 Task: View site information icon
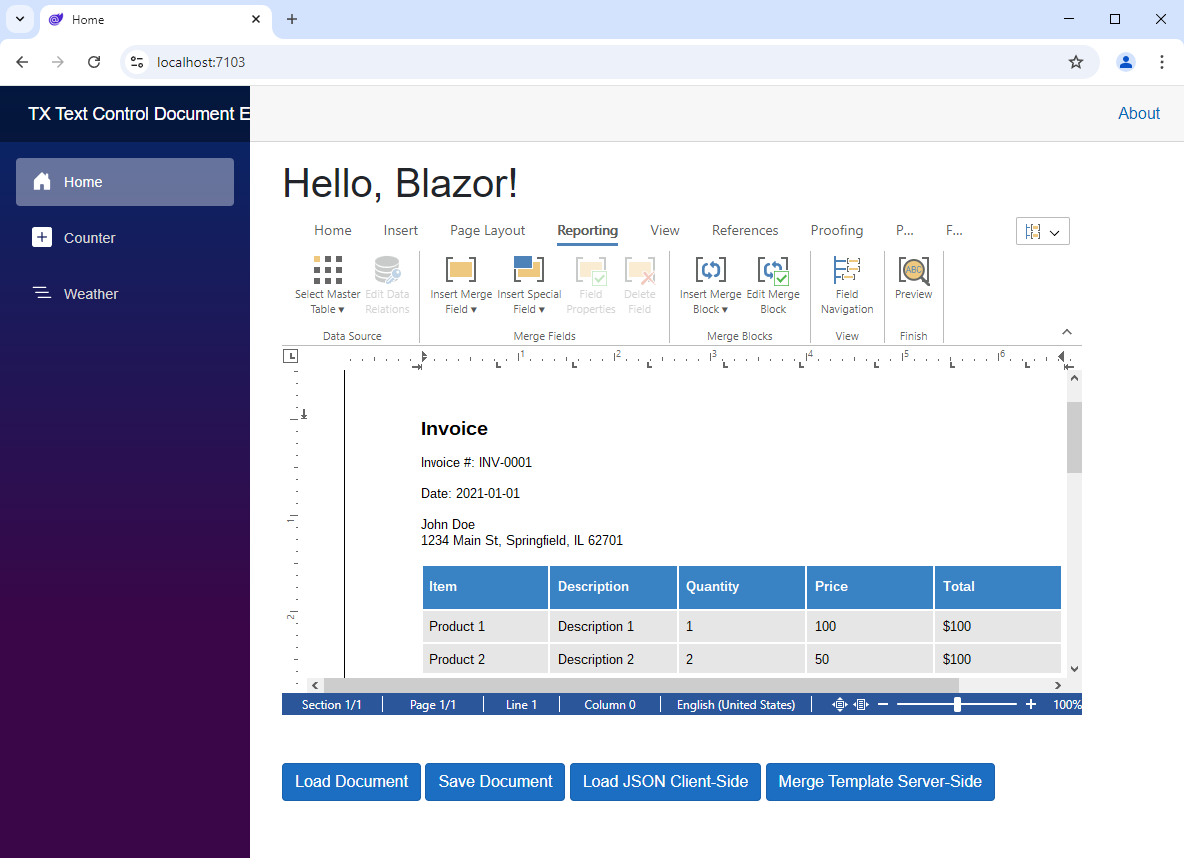(137, 62)
